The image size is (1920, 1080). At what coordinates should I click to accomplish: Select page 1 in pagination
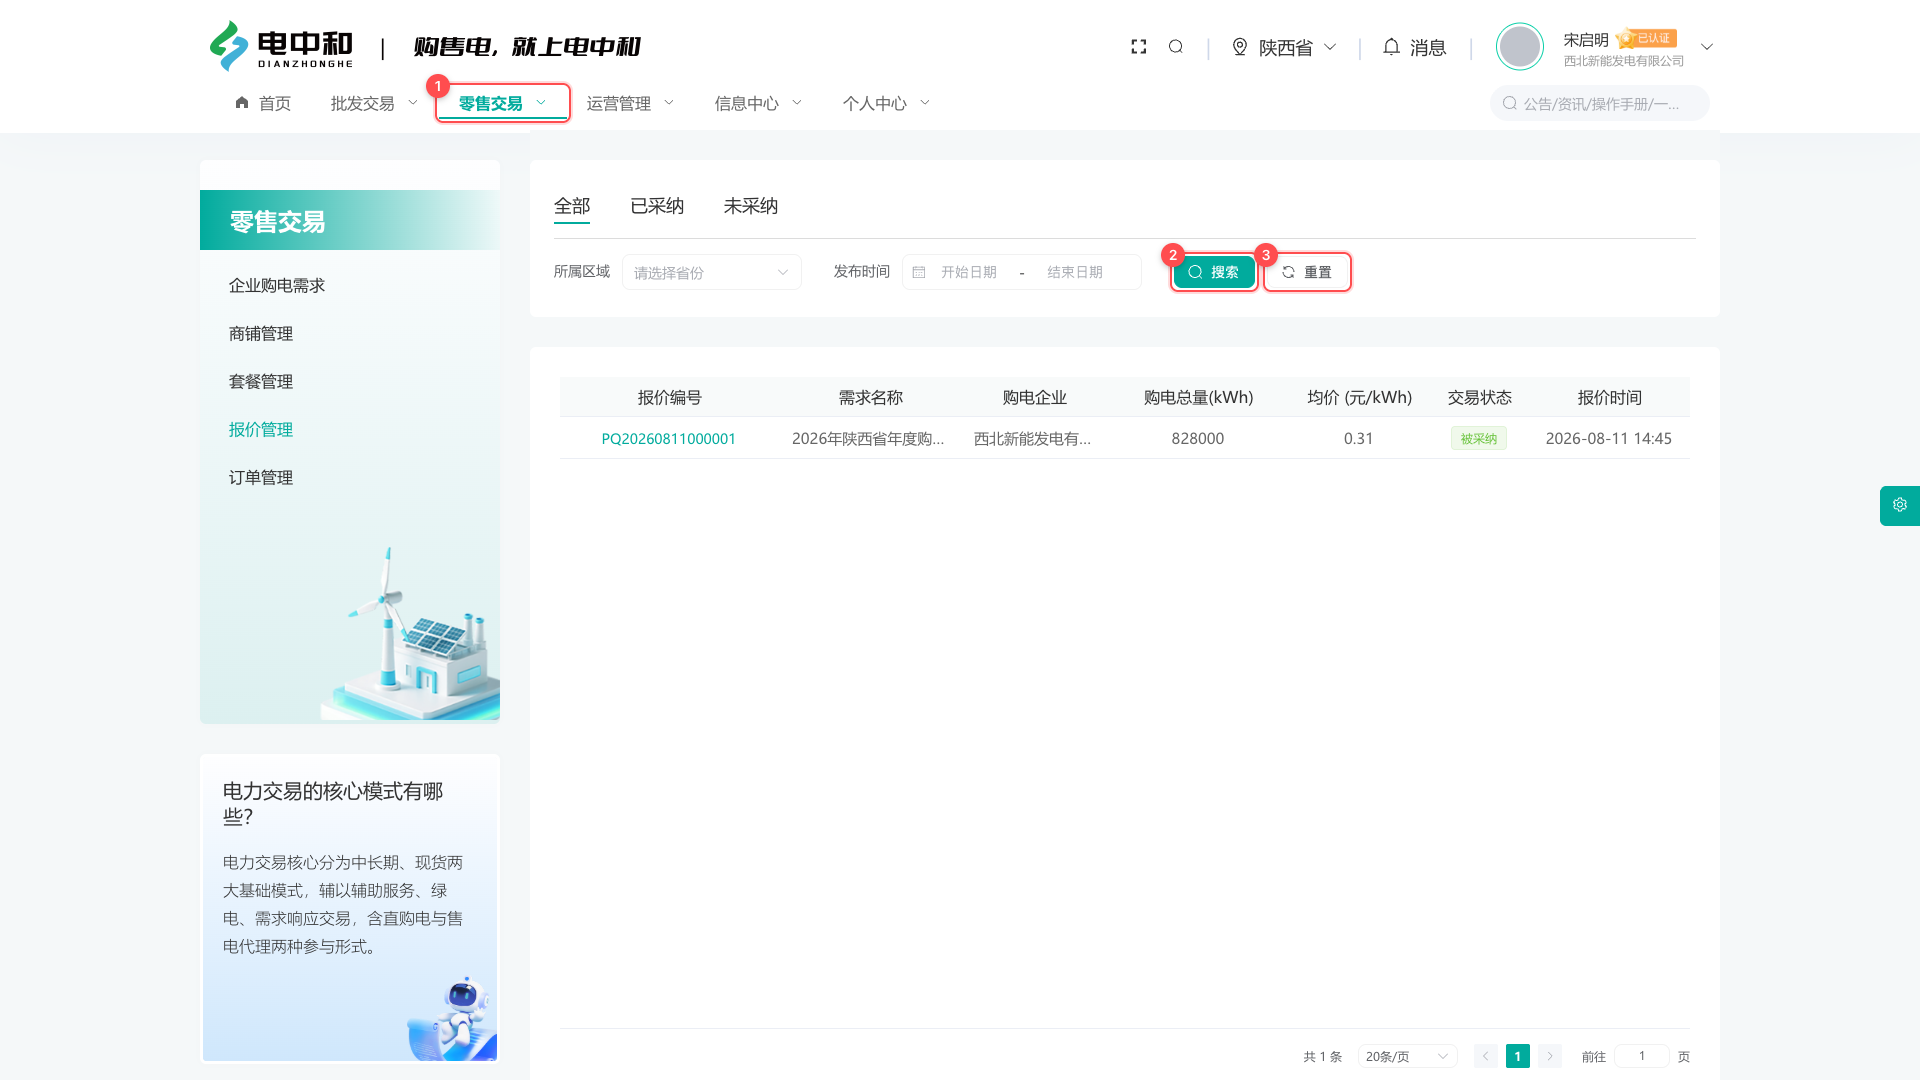point(1518,1056)
